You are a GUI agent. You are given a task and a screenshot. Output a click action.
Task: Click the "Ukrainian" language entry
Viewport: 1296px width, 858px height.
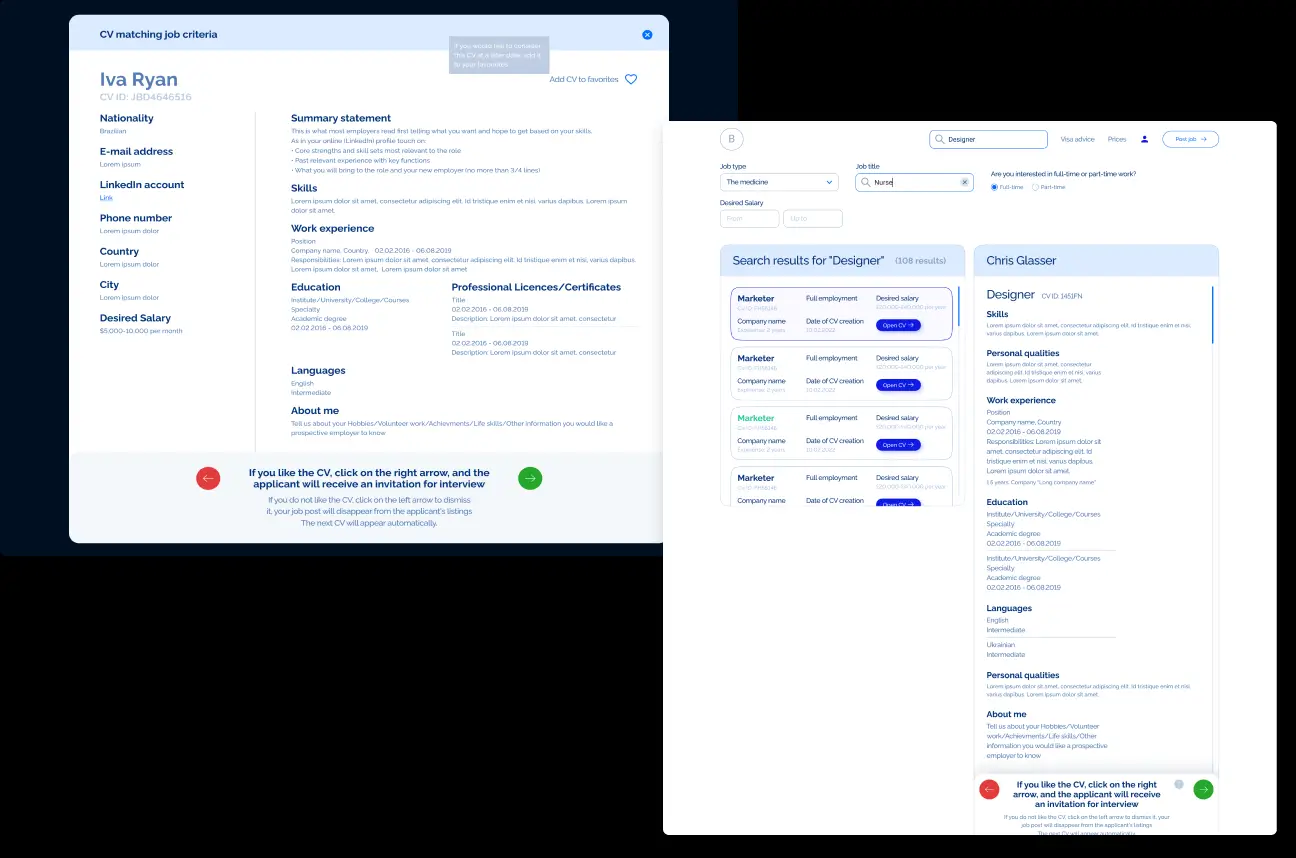pyautogui.click(x=1001, y=645)
